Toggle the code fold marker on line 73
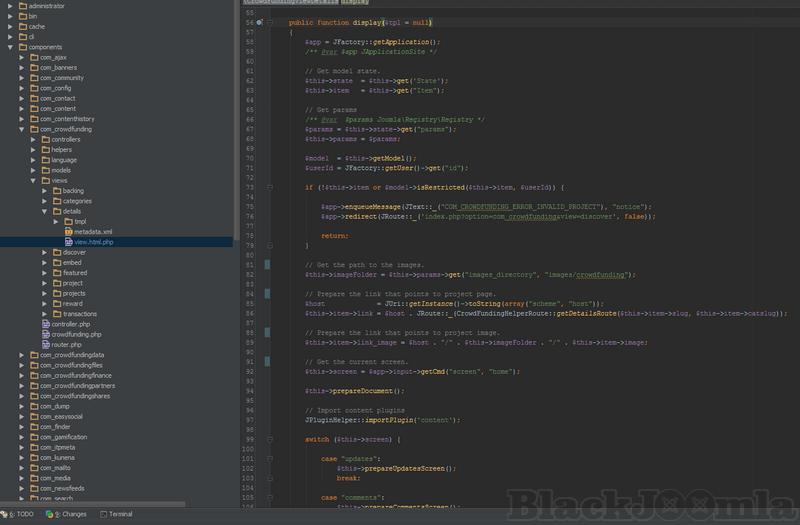Image resolution: width=800 pixels, height=525 pixels. click(269, 186)
